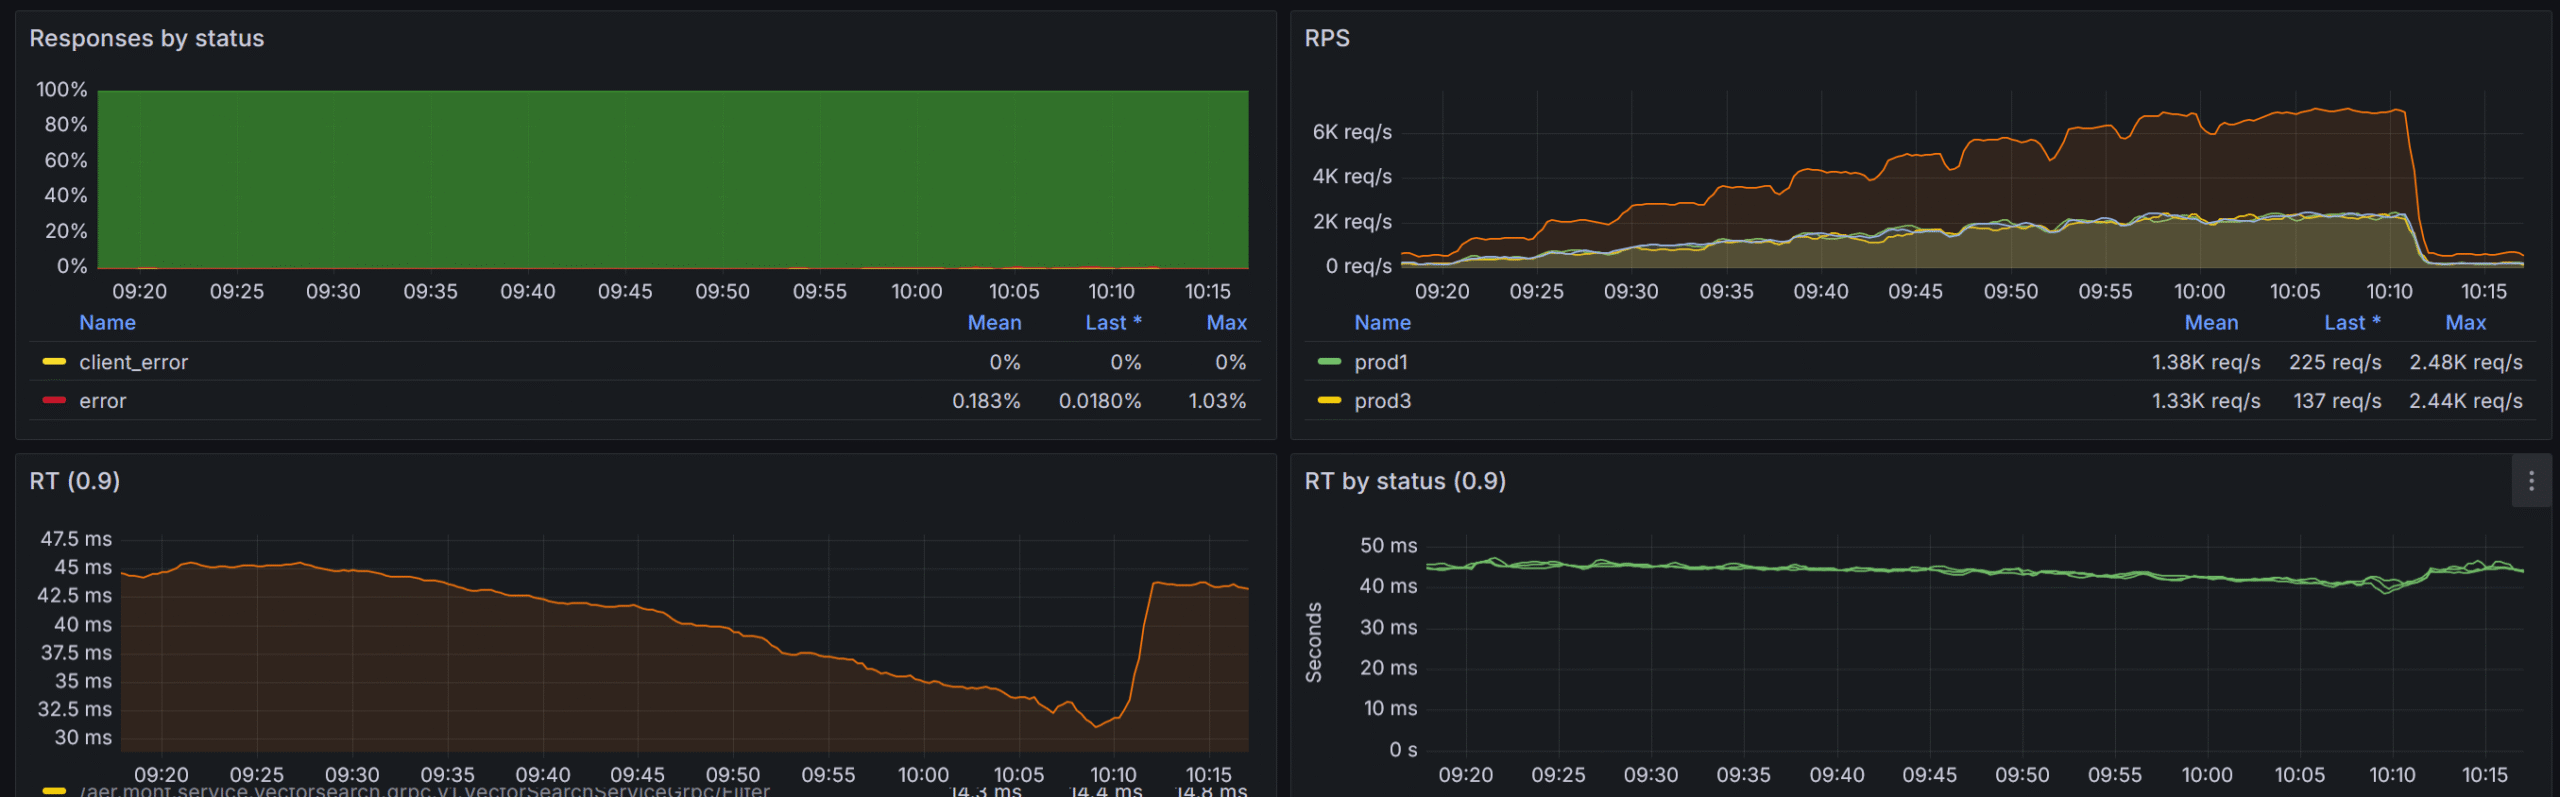
Task: Show only the prod3 series in RPS
Action: [1382, 401]
